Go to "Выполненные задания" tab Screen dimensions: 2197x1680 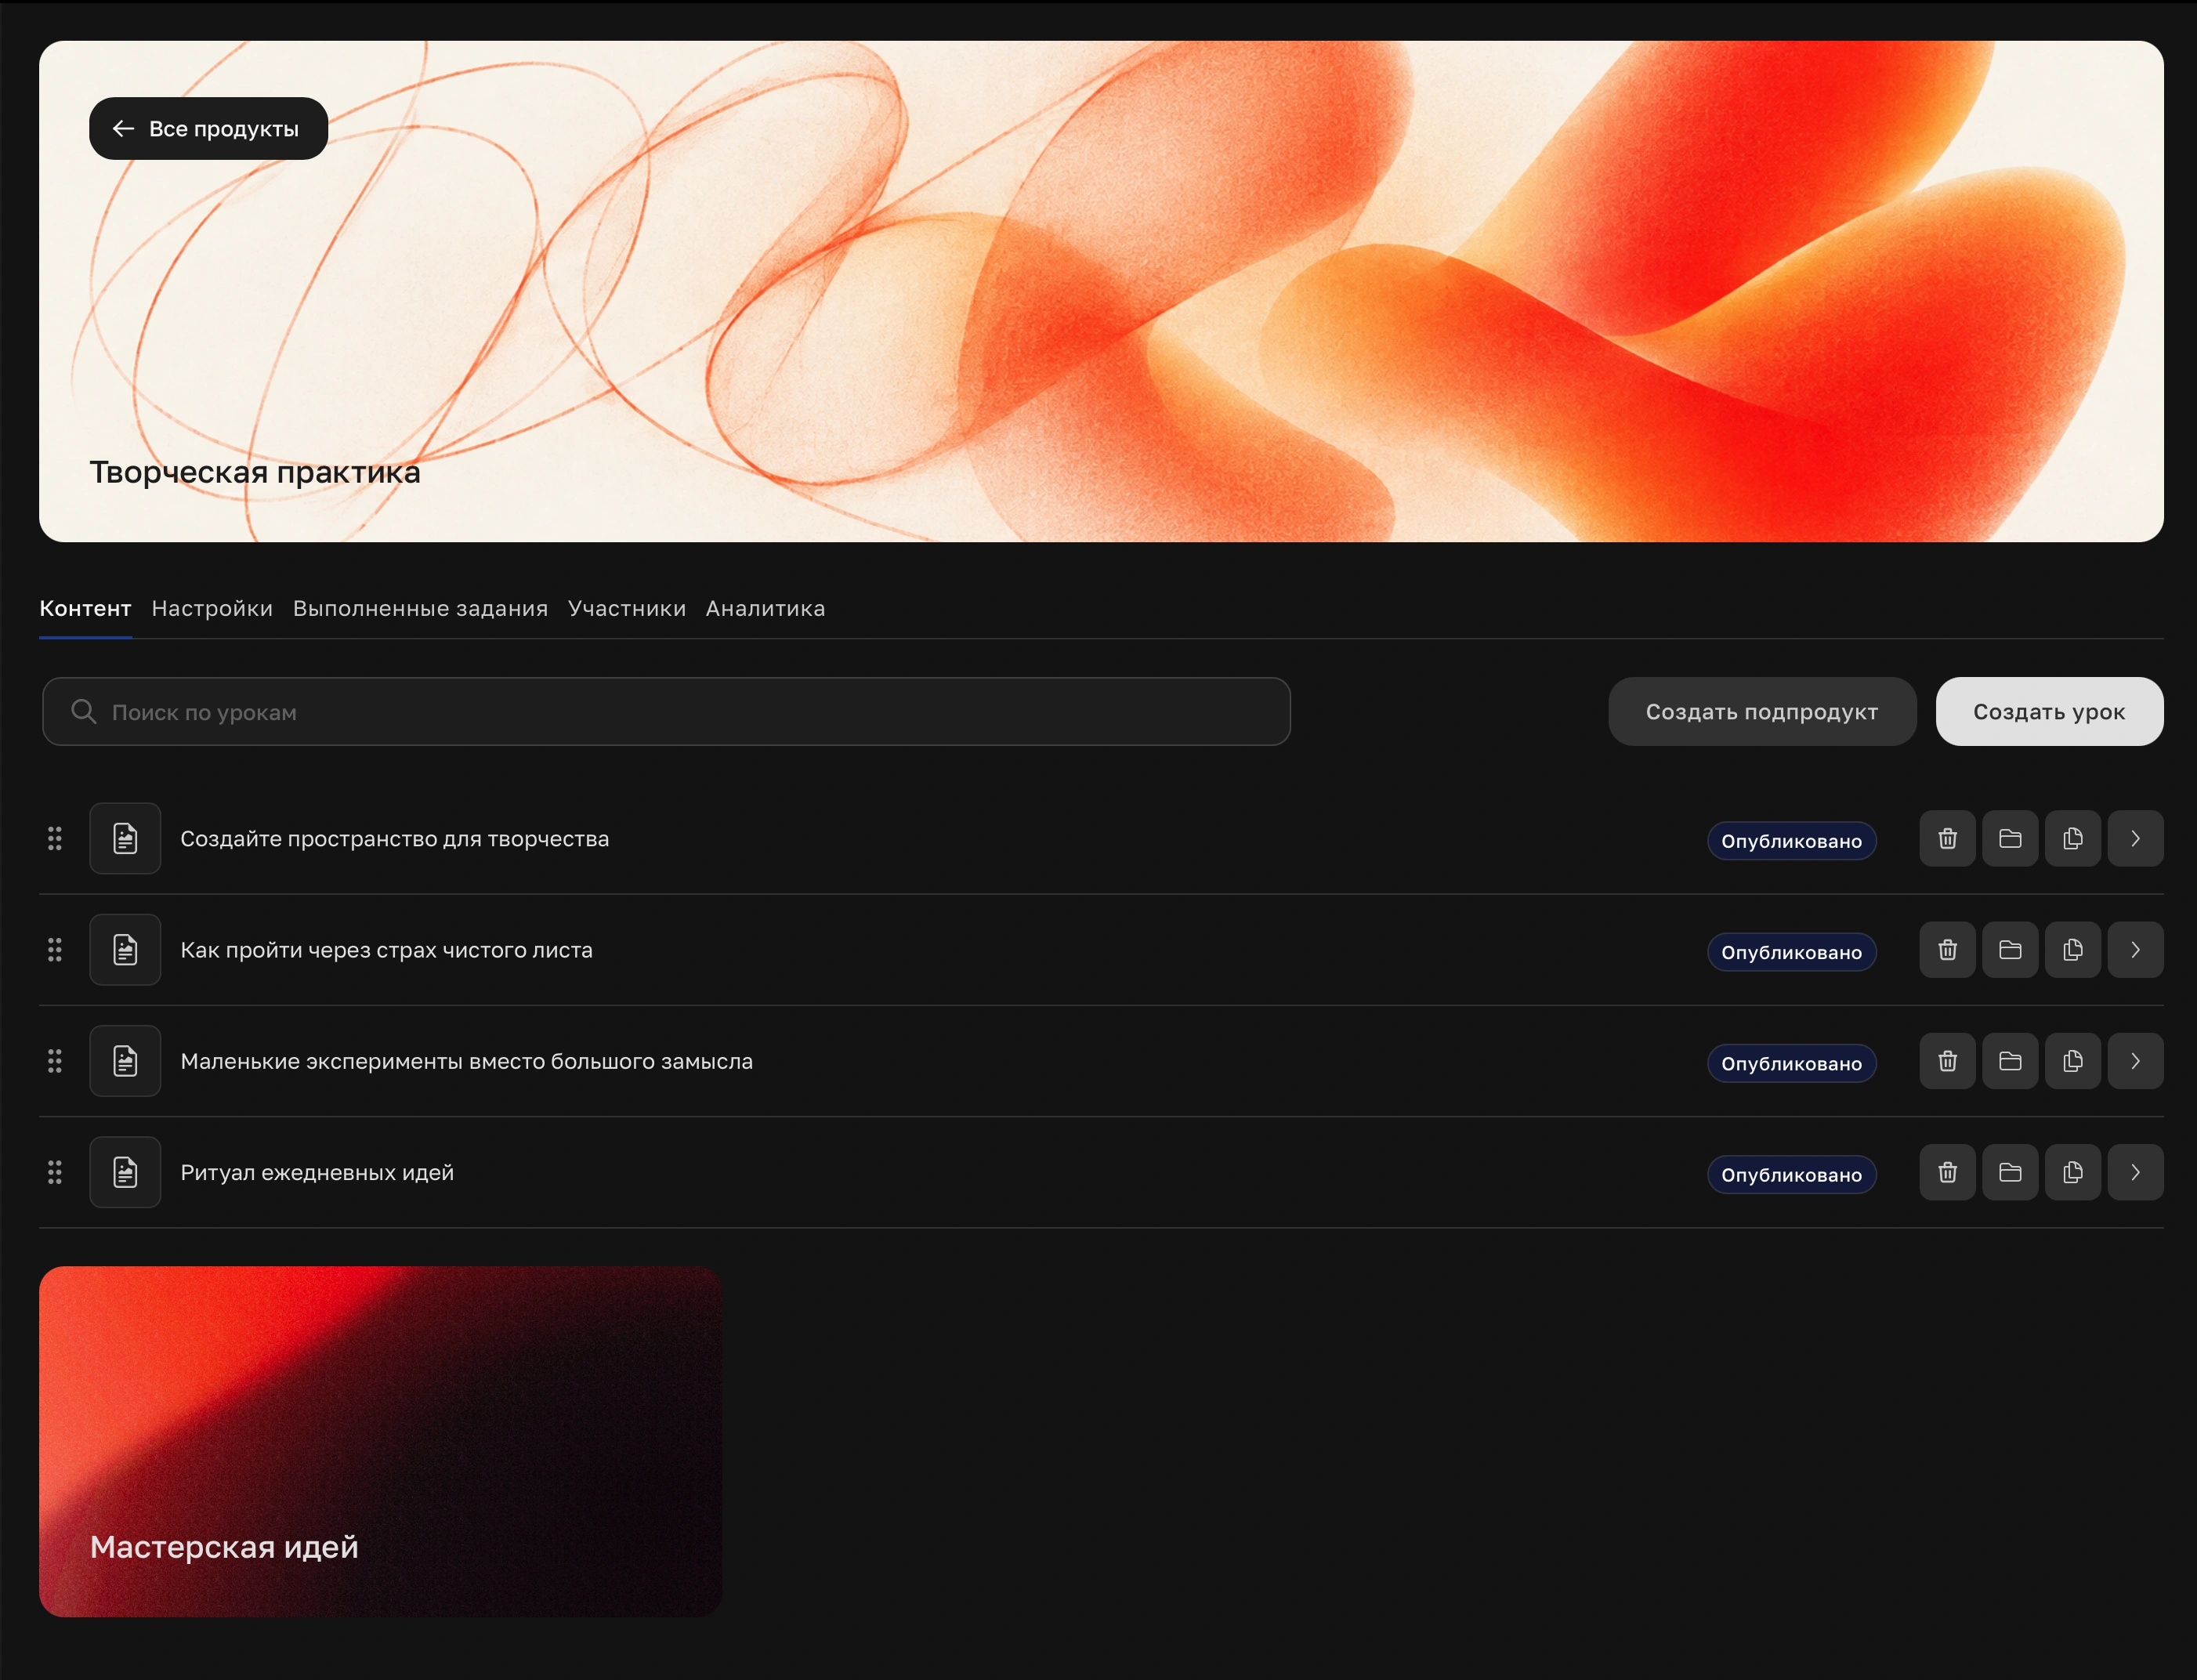click(420, 608)
